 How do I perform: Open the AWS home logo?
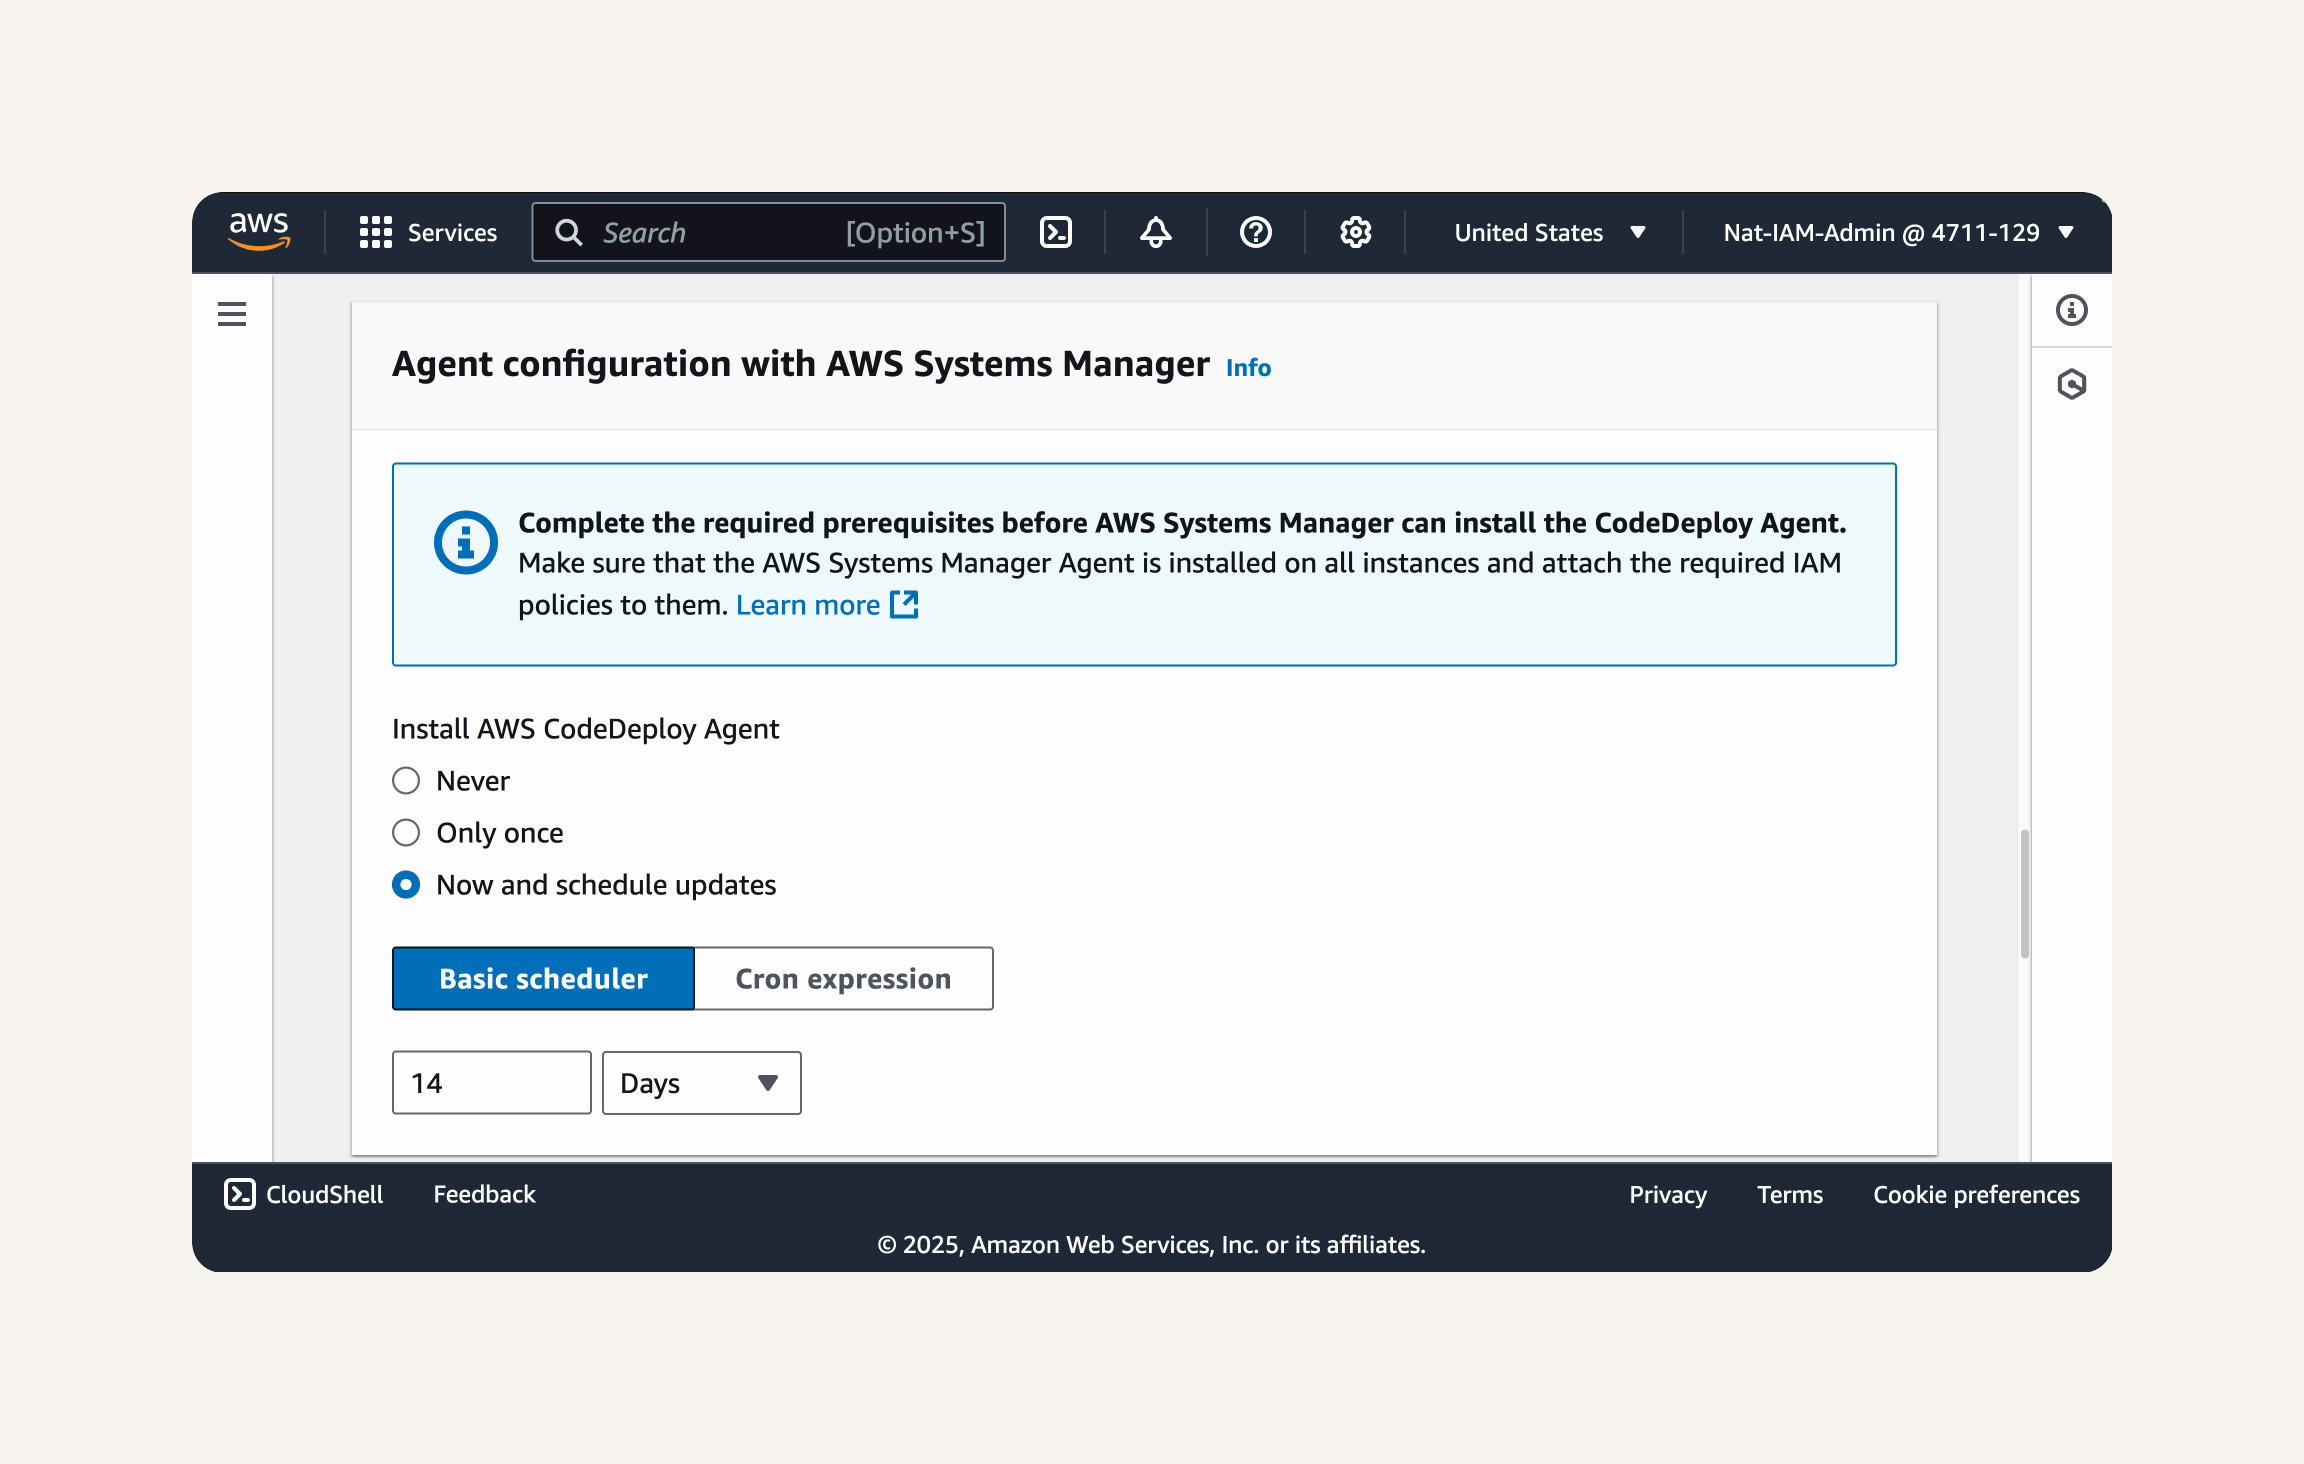(x=259, y=231)
